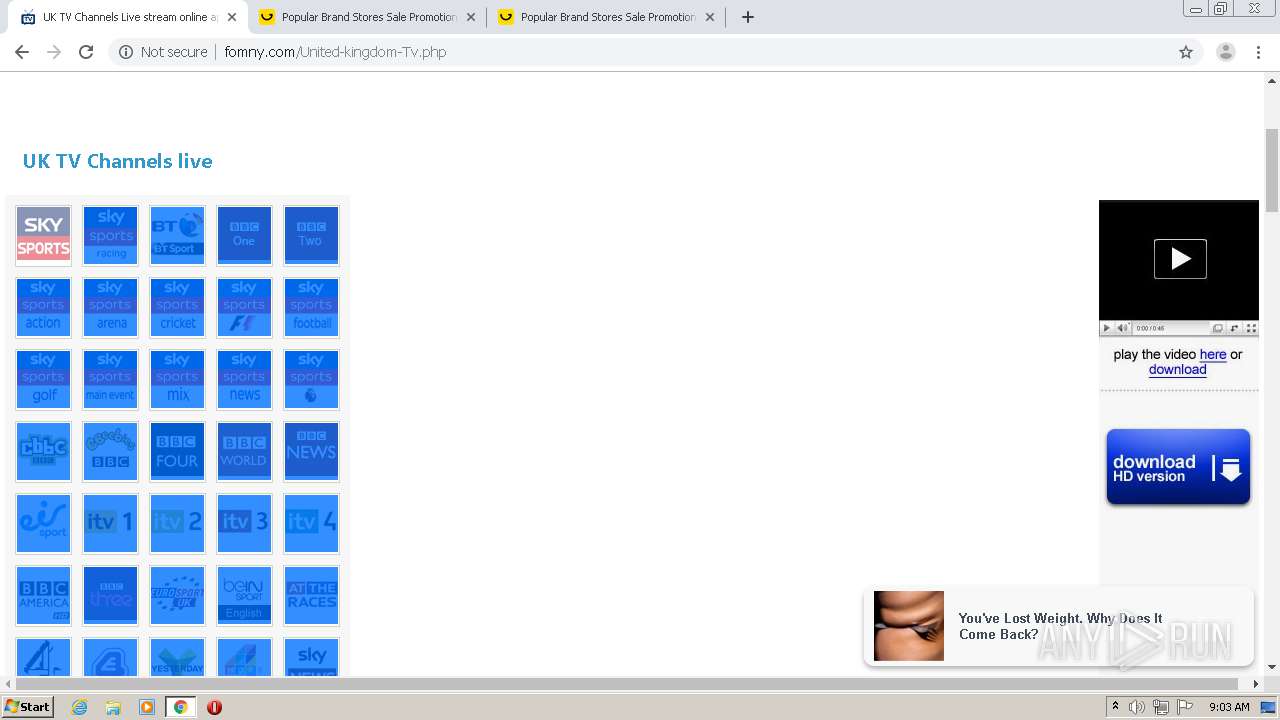The width and height of the screenshot is (1280, 720).
Task: Open the Eir Sport channel
Action: click(43, 523)
